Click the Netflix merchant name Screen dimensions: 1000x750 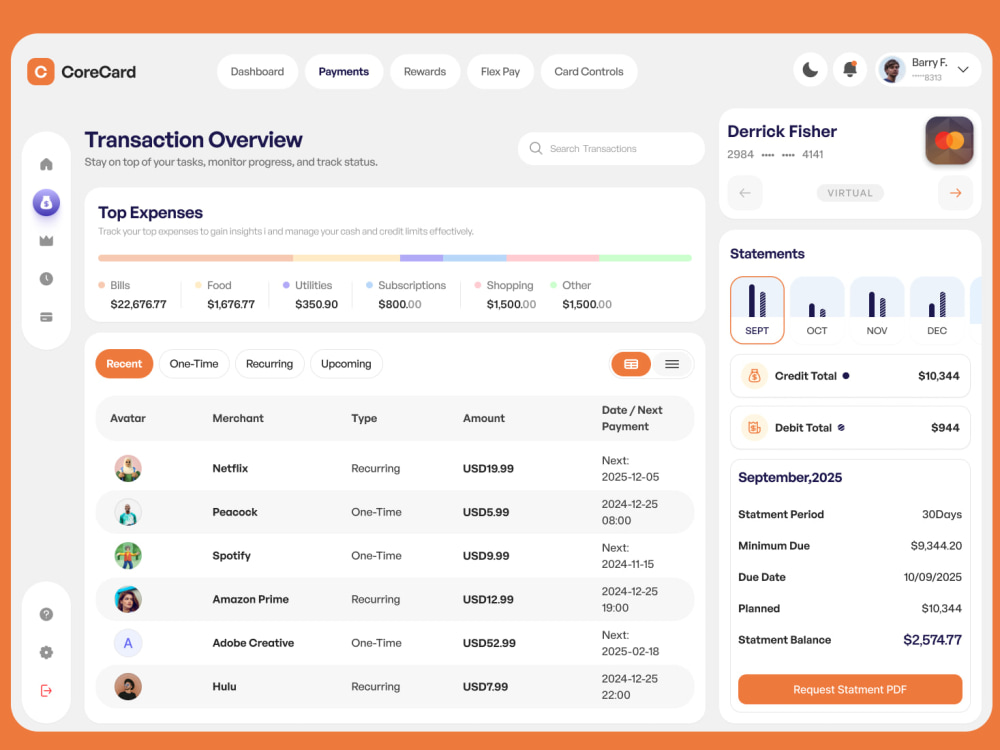pyautogui.click(x=230, y=468)
